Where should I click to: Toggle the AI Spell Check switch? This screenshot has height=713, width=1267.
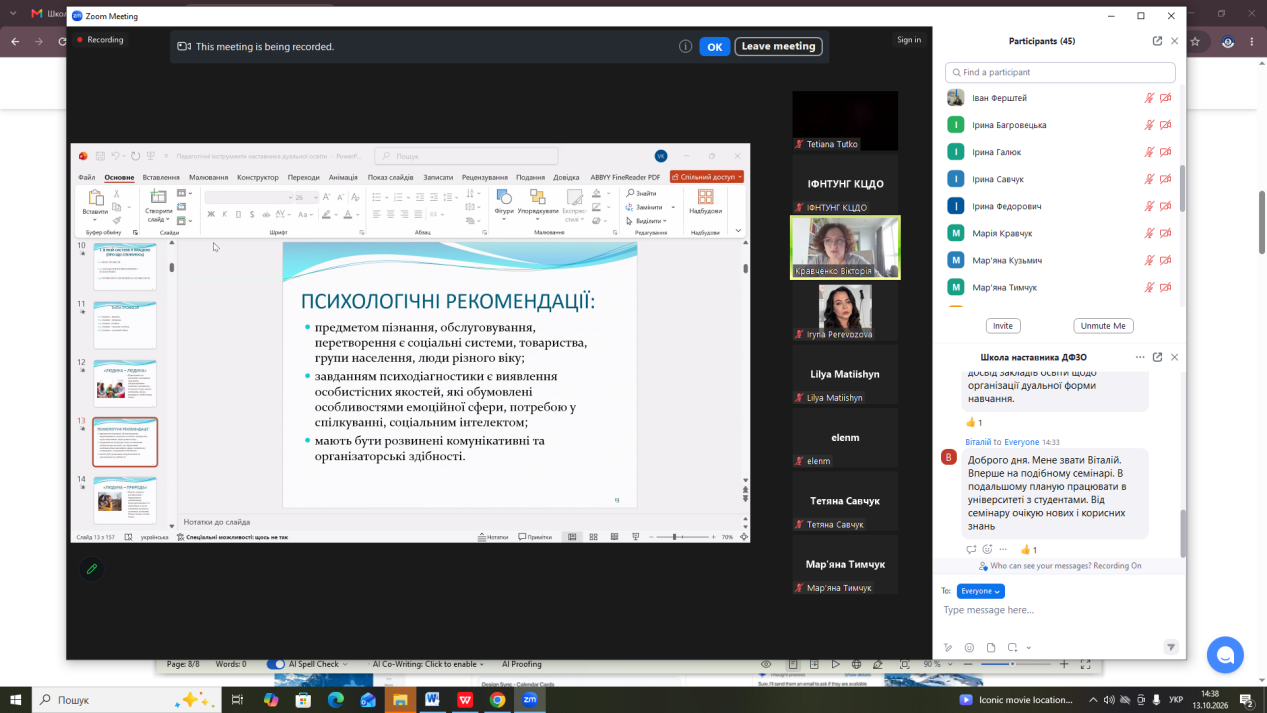(276, 664)
